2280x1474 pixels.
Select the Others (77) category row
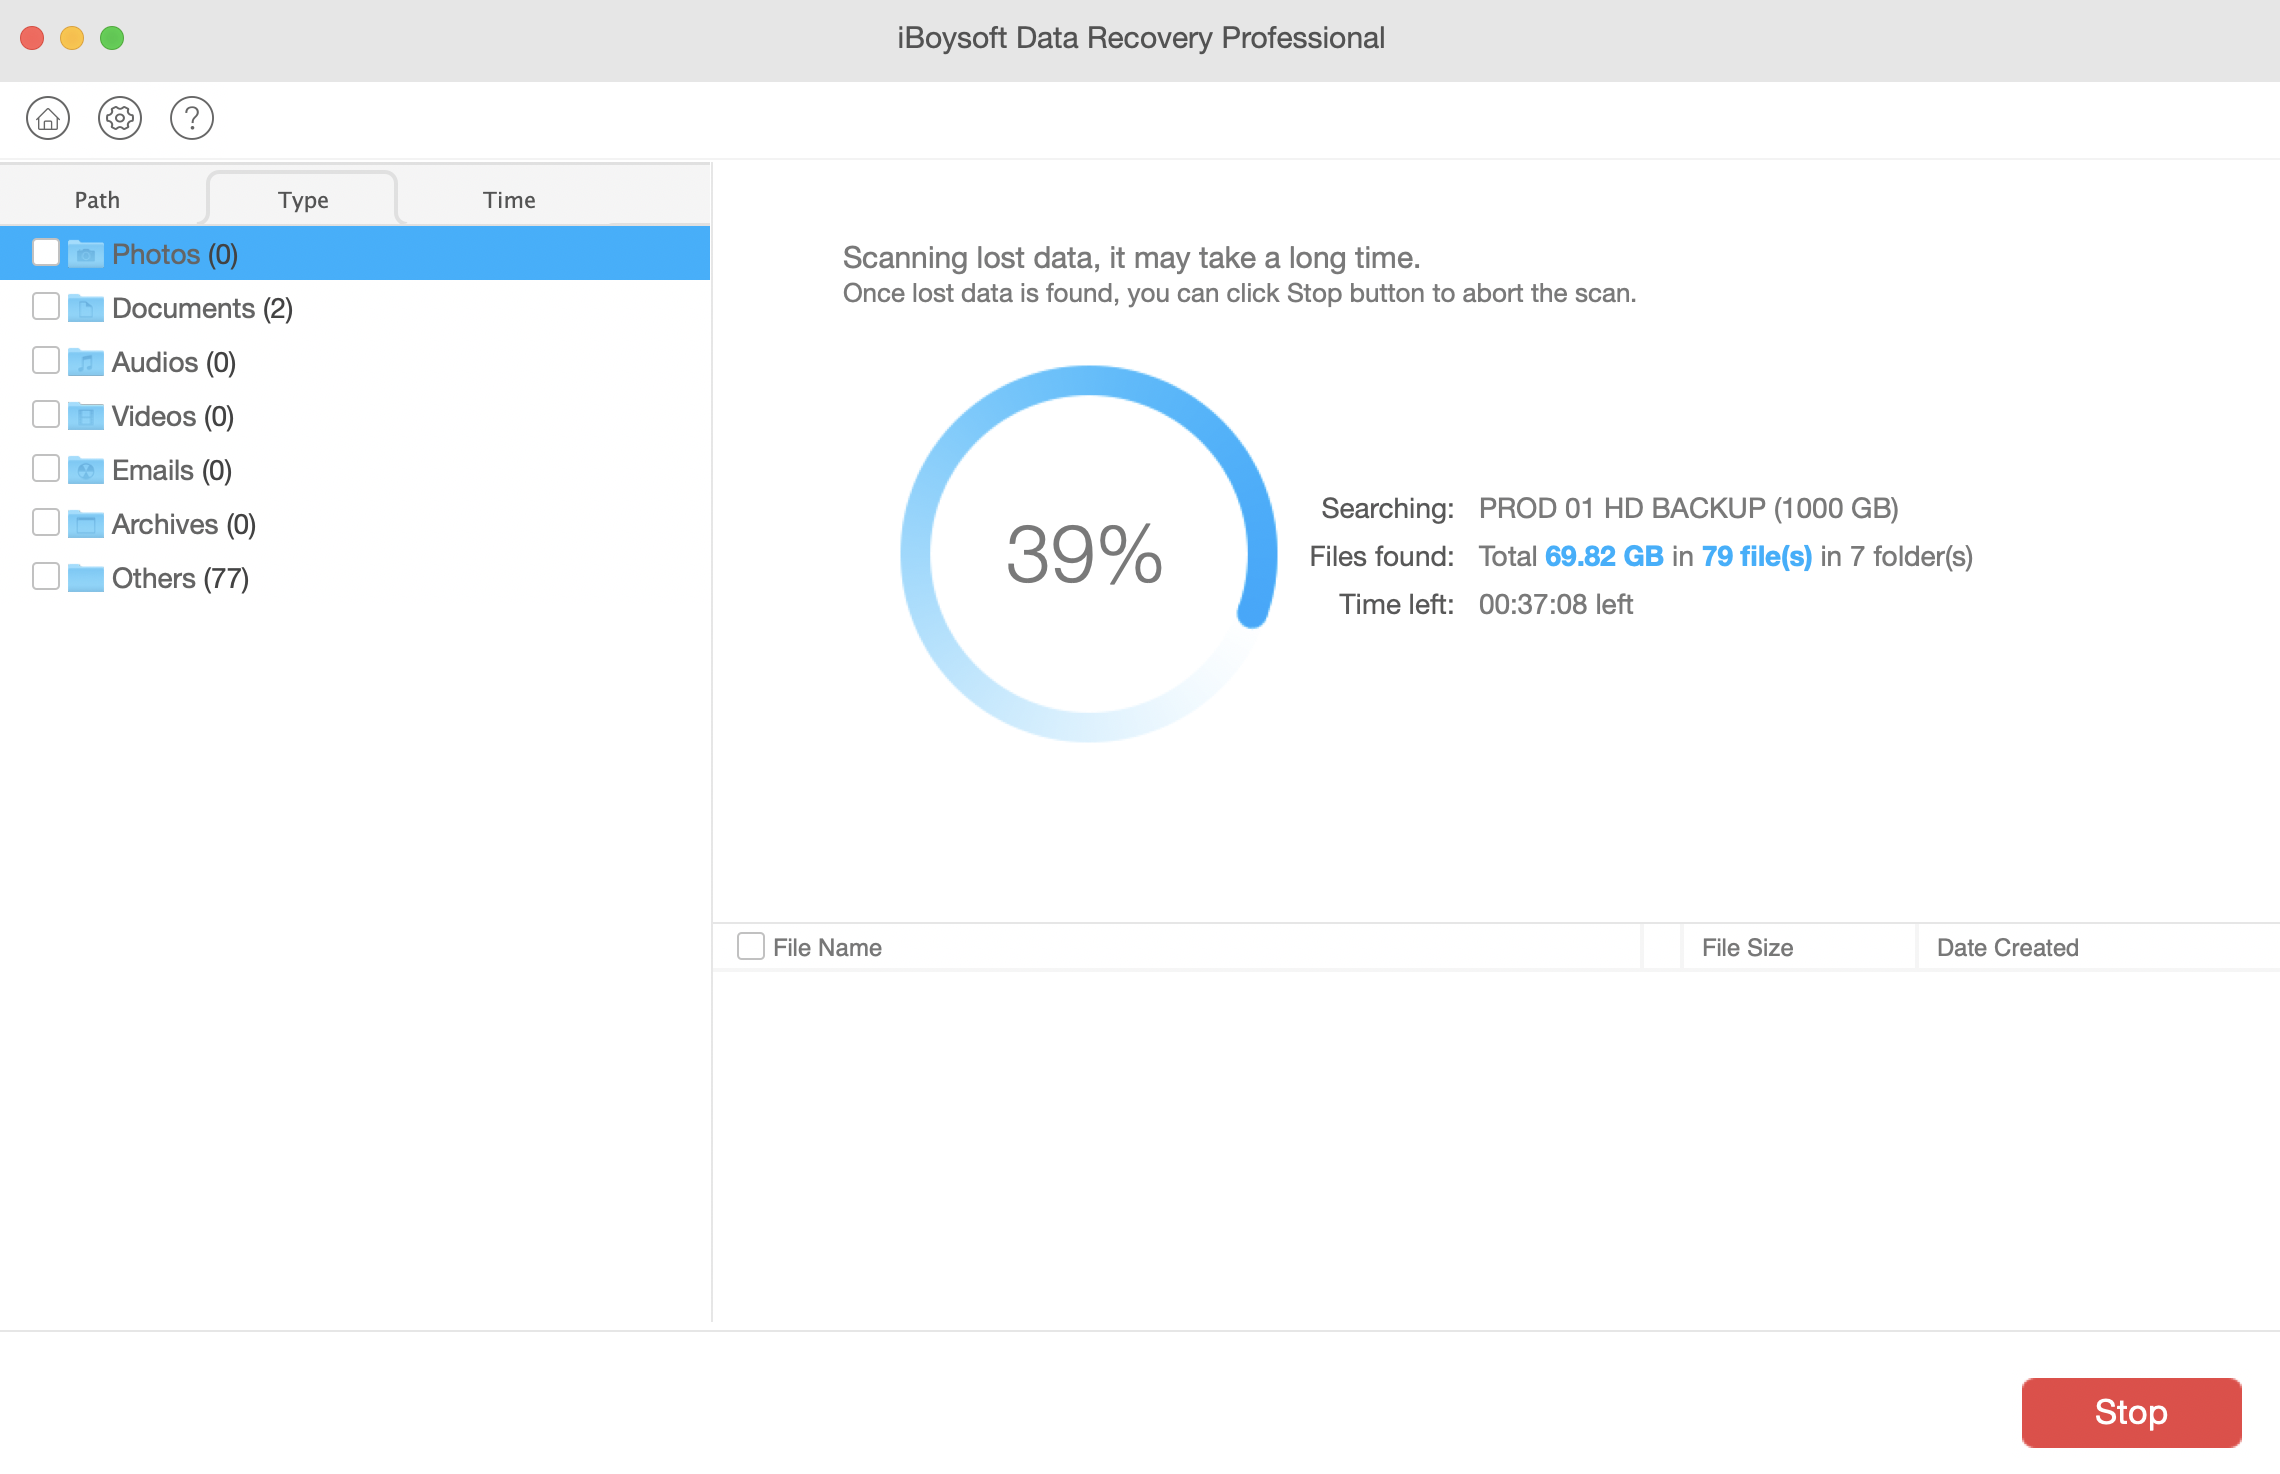point(355,578)
